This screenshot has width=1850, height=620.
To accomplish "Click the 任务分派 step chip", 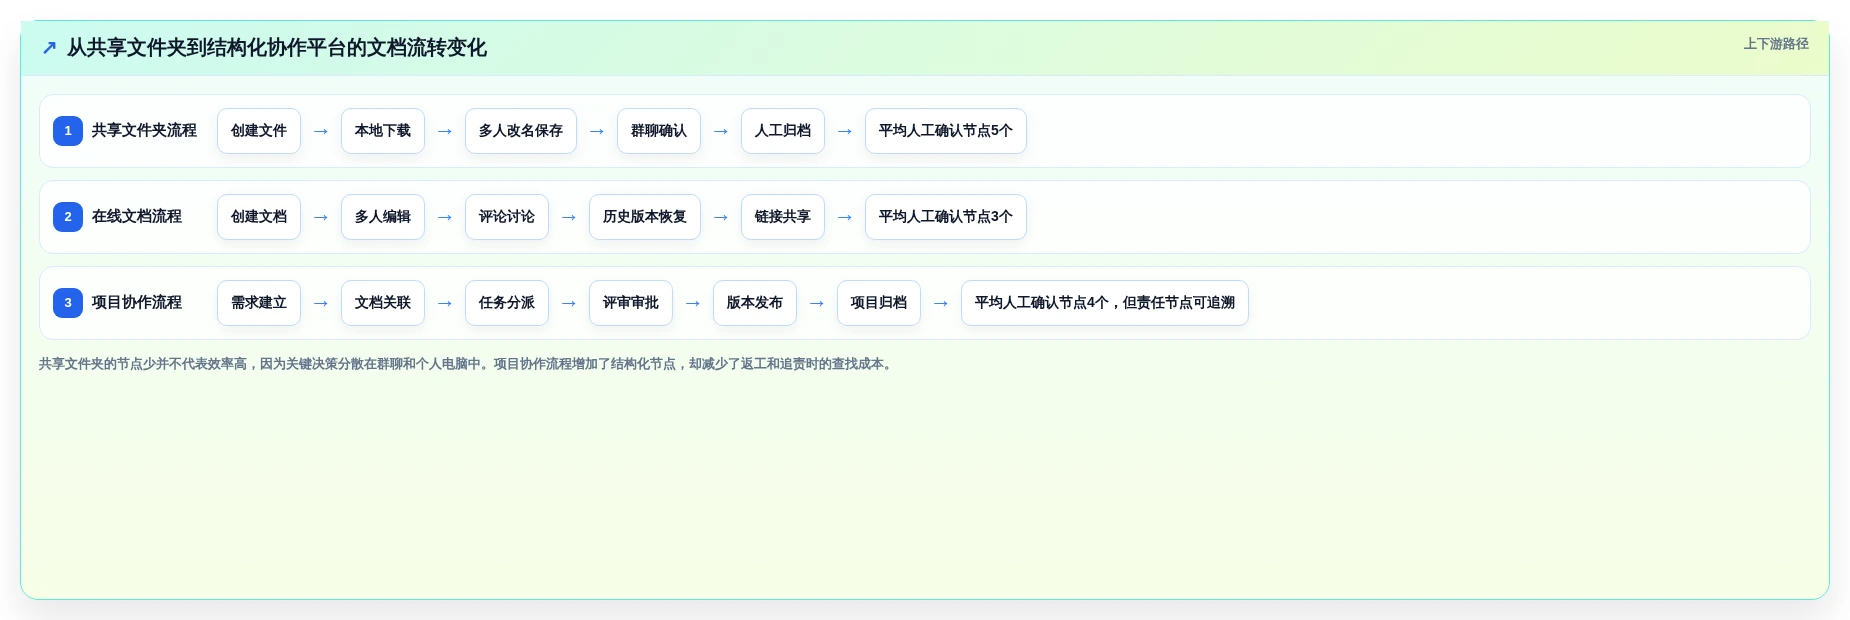I will tap(507, 303).
